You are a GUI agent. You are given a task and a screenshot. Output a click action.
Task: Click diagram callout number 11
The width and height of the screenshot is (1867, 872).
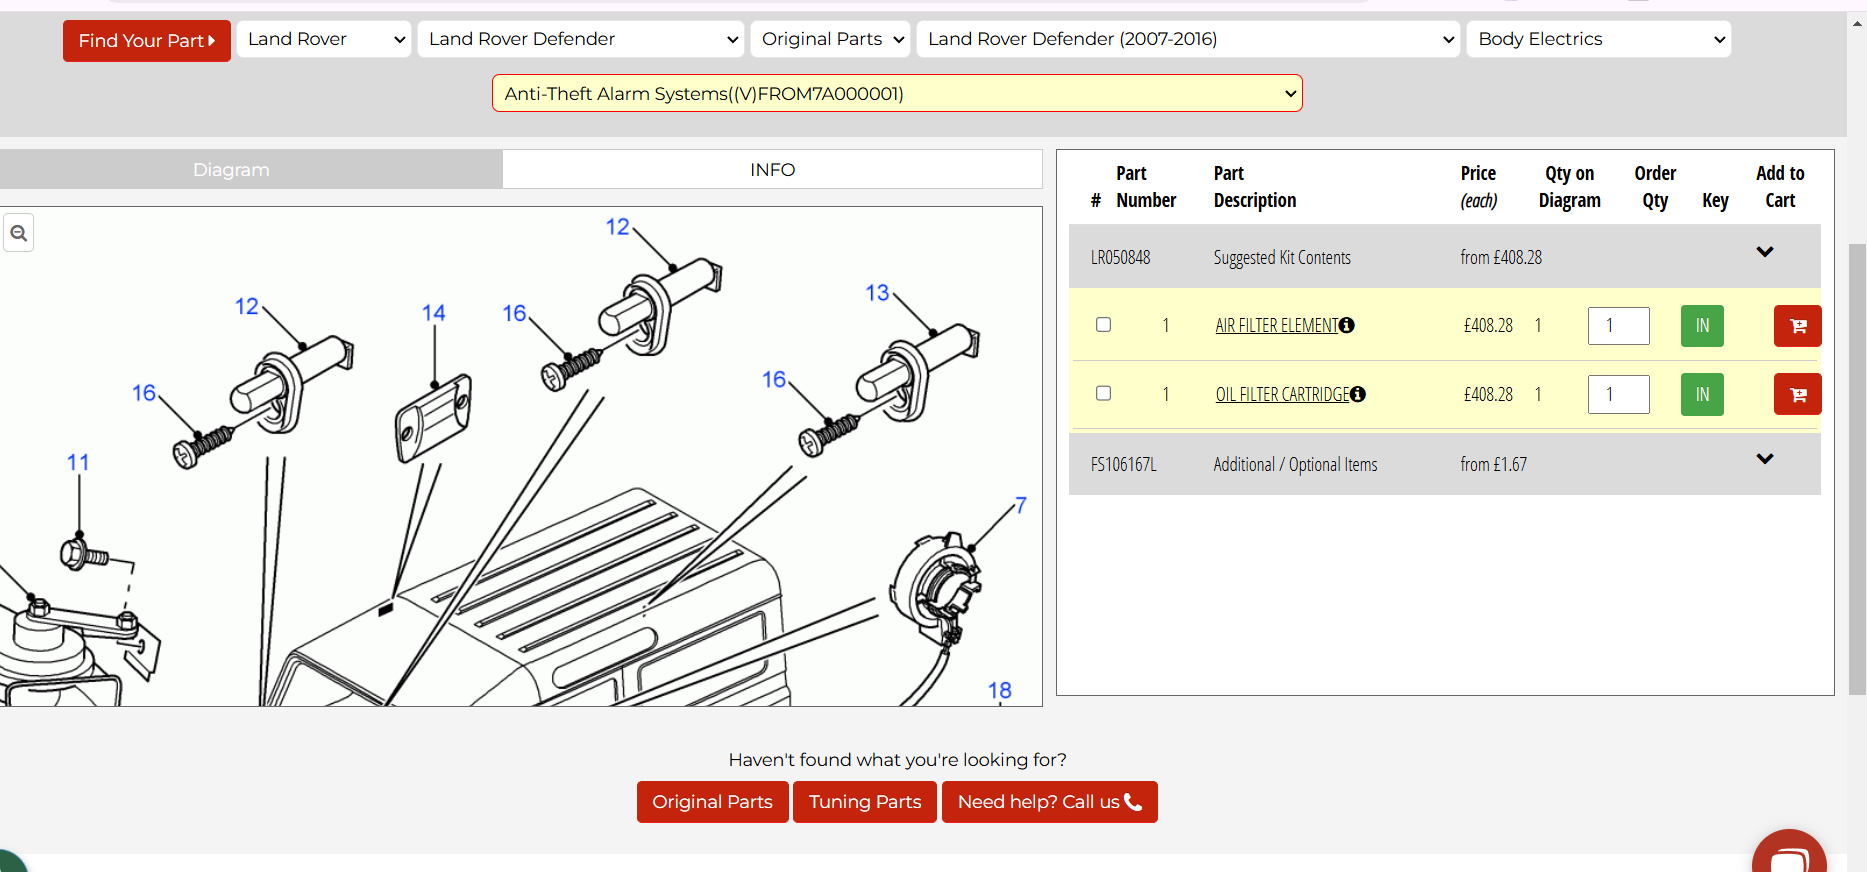pos(78,462)
